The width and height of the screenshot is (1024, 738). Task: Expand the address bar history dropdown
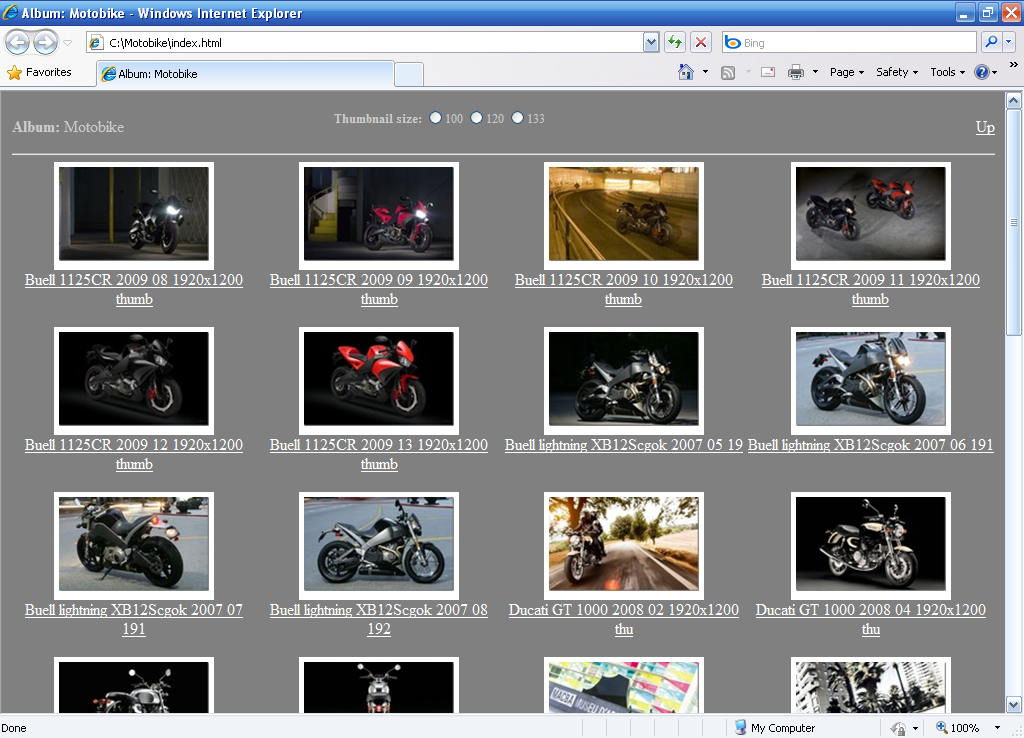tap(651, 43)
